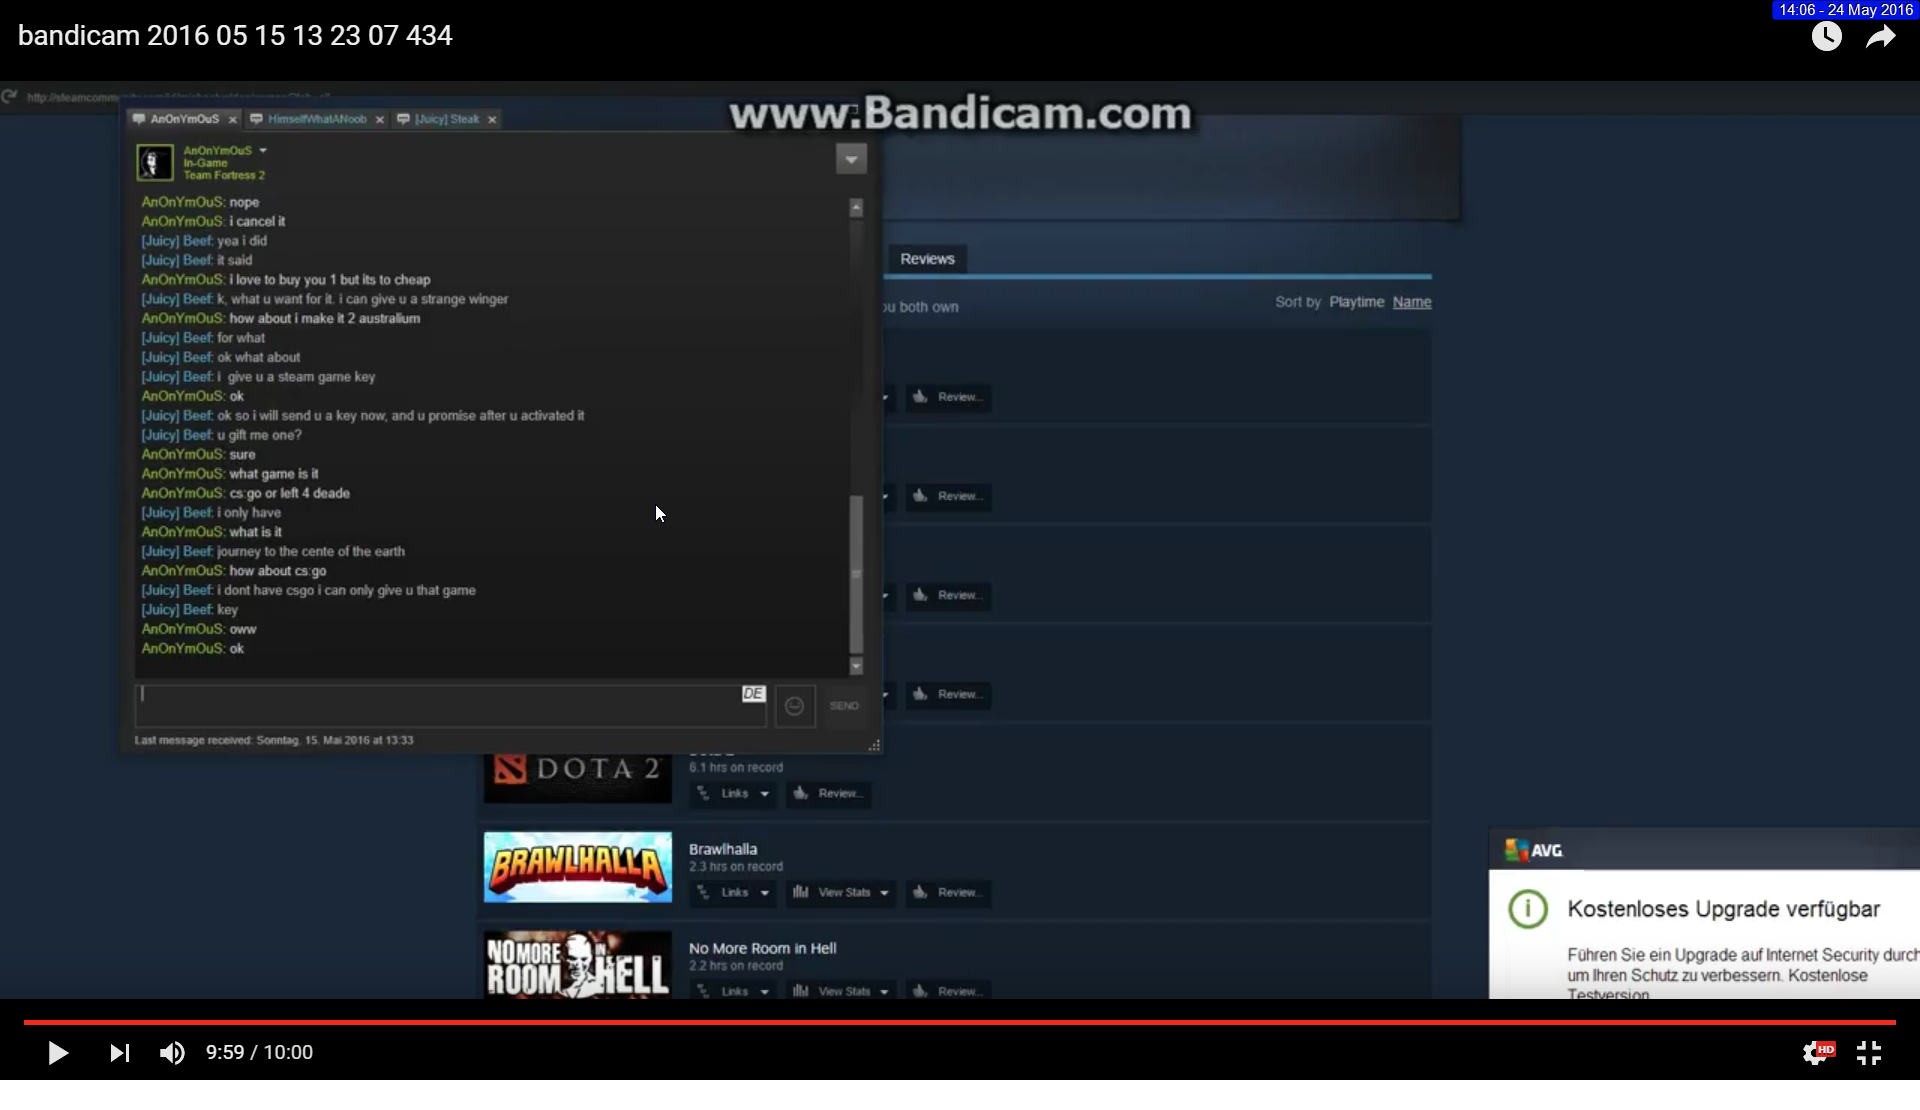This screenshot has height=1110, width=1920.
Task: Click the Brawlhalla game thumbnail
Action: [x=578, y=867]
